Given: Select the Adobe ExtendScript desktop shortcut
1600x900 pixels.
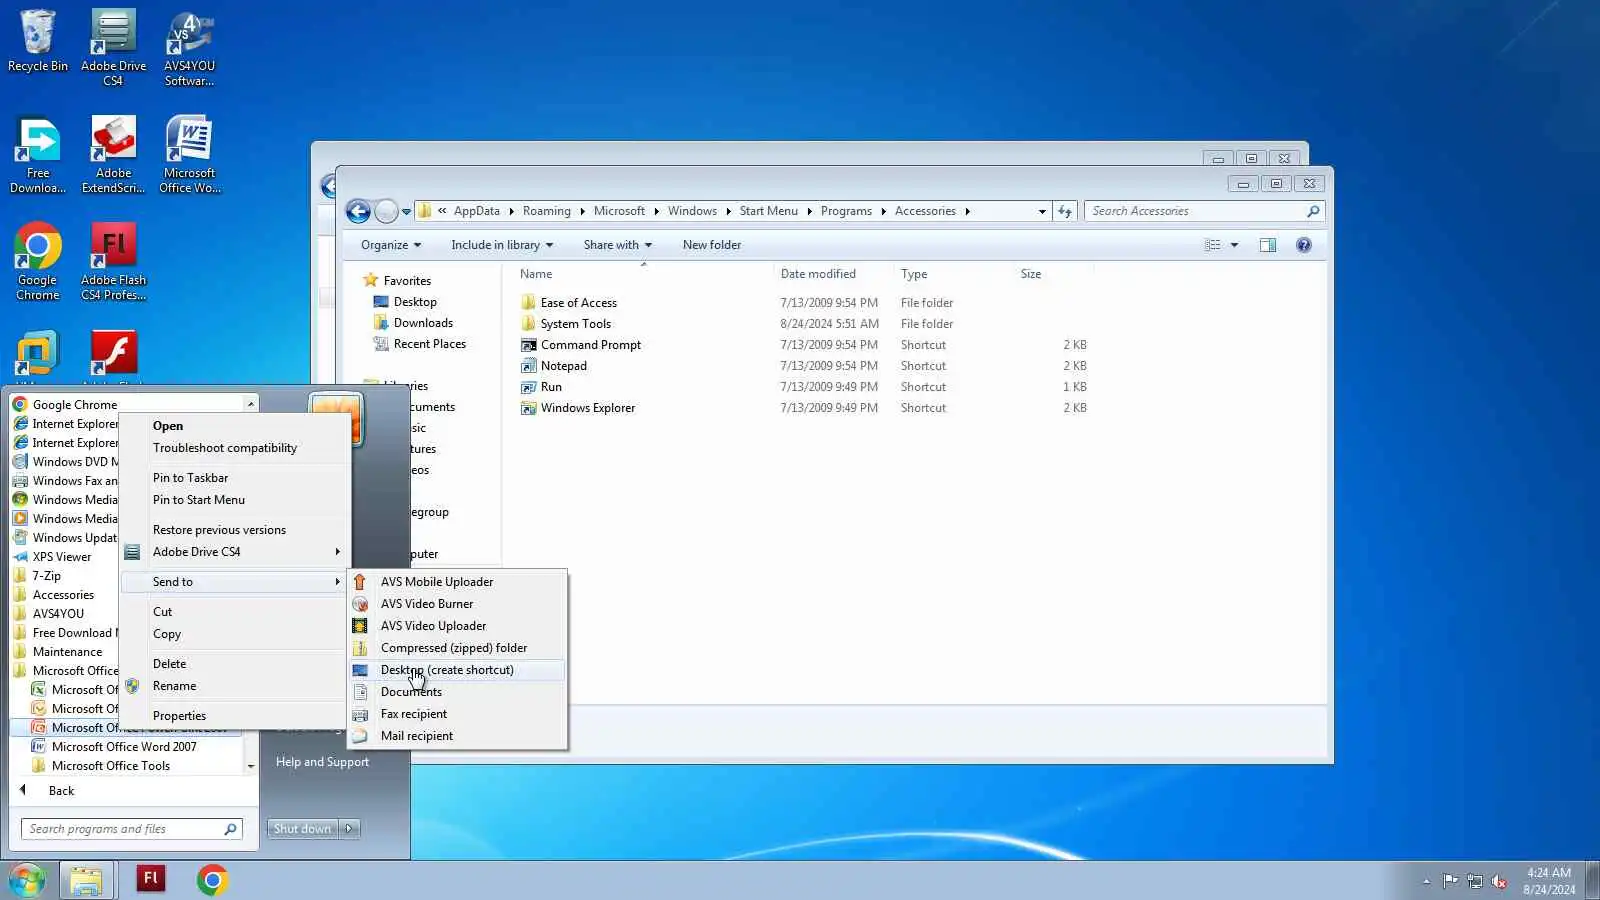Looking at the screenshot, I should (113, 154).
